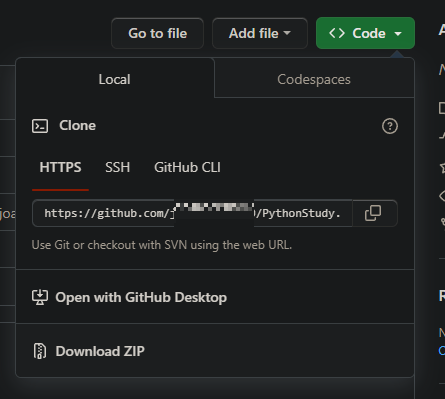Select the SSH clone option
Image resolution: width=445 pixels, height=399 pixels.
pos(117,167)
